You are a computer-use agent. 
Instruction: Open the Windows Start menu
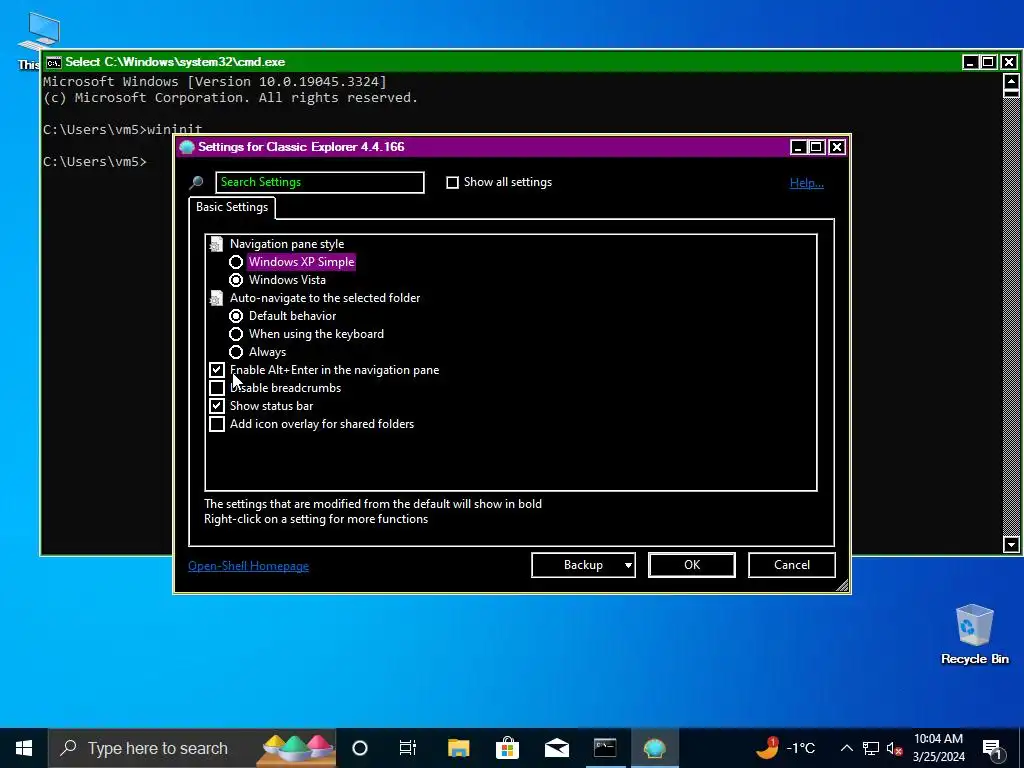pos(24,748)
